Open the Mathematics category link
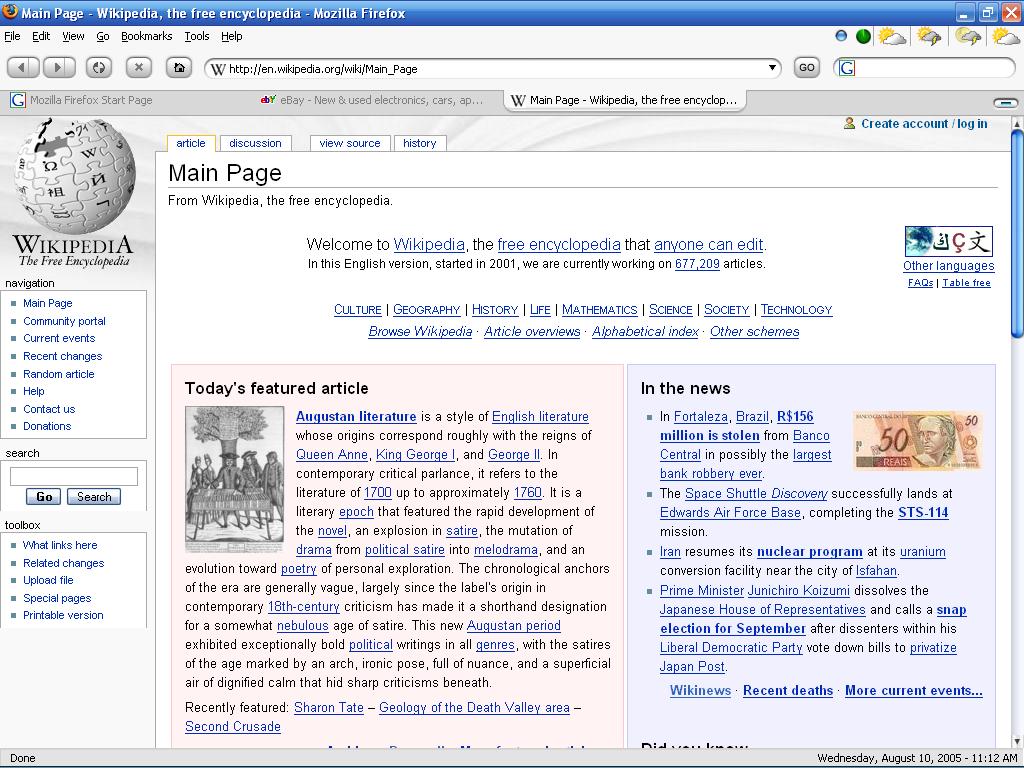The width and height of the screenshot is (1024, 768). pyautogui.click(x=600, y=310)
